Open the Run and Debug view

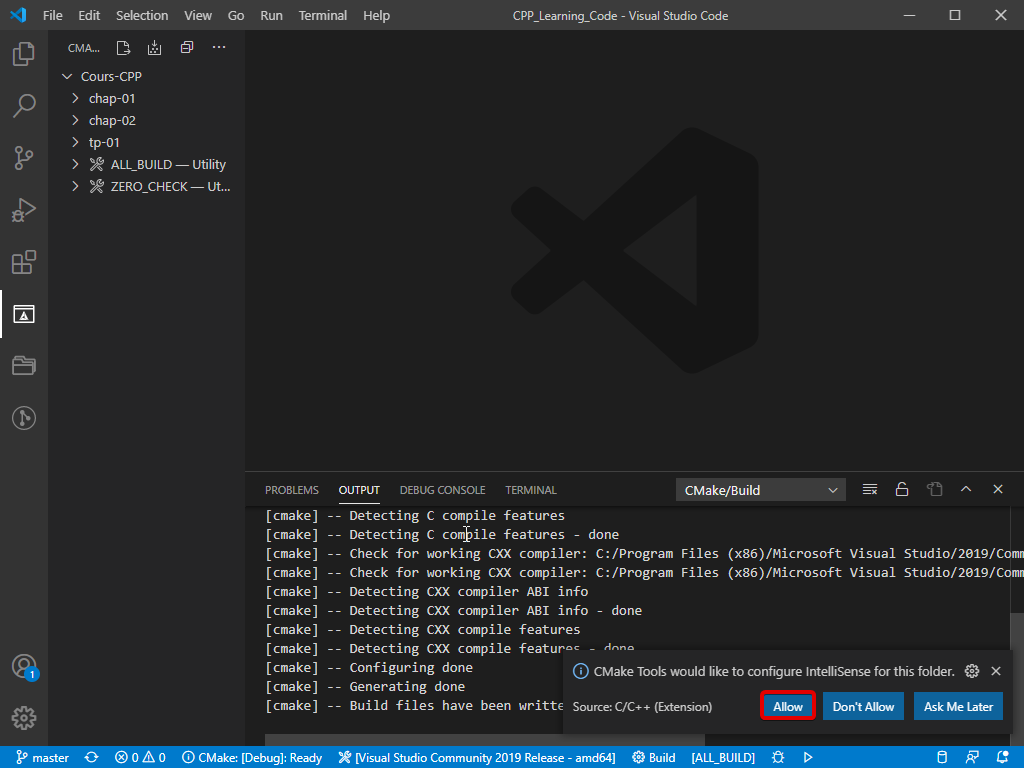click(24, 210)
